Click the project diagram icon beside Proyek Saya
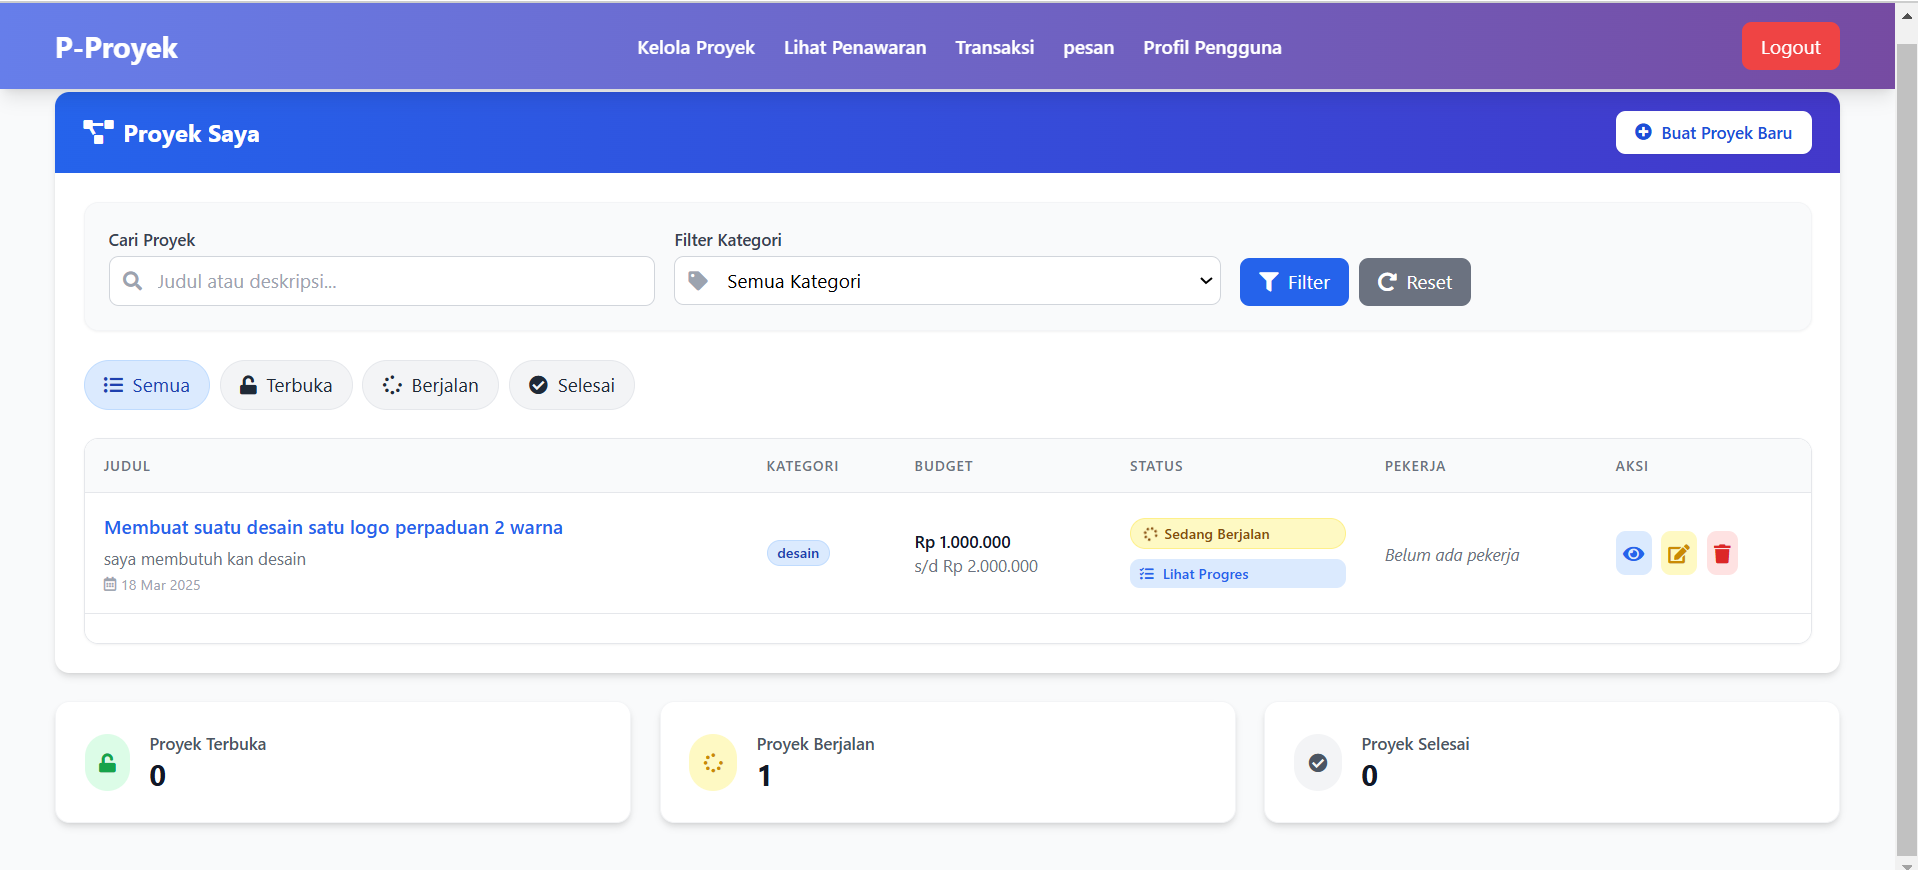This screenshot has width=1918, height=870. click(98, 133)
